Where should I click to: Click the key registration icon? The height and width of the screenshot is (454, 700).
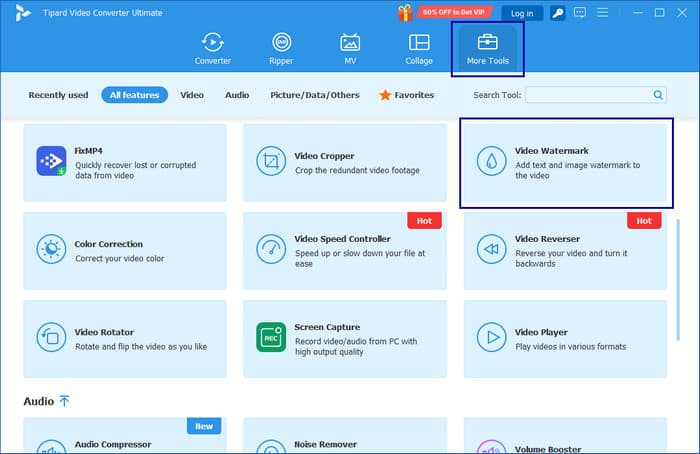point(558,13)
